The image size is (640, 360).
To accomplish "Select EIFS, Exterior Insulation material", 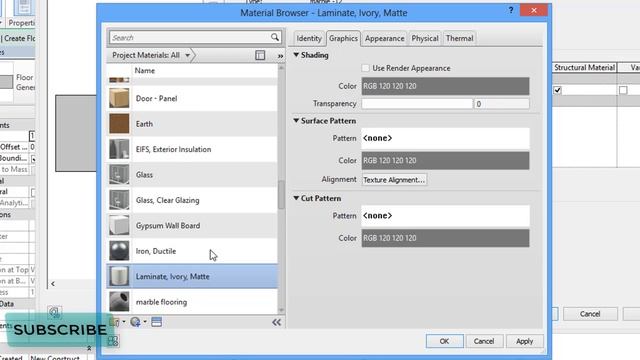I will (x=173, y=149).
